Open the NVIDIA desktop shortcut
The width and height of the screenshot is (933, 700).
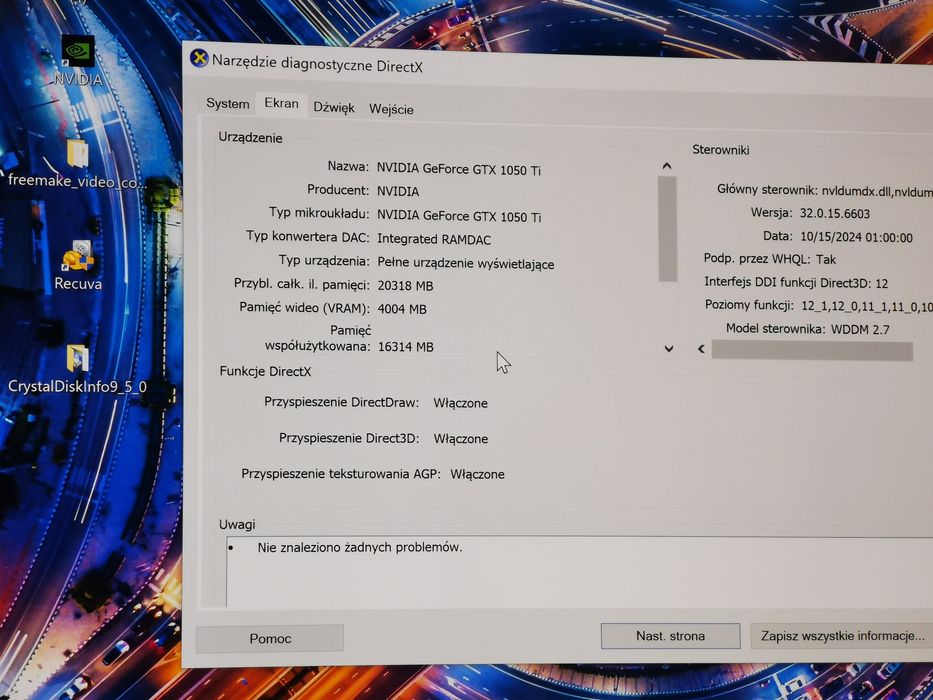(78, 60)
